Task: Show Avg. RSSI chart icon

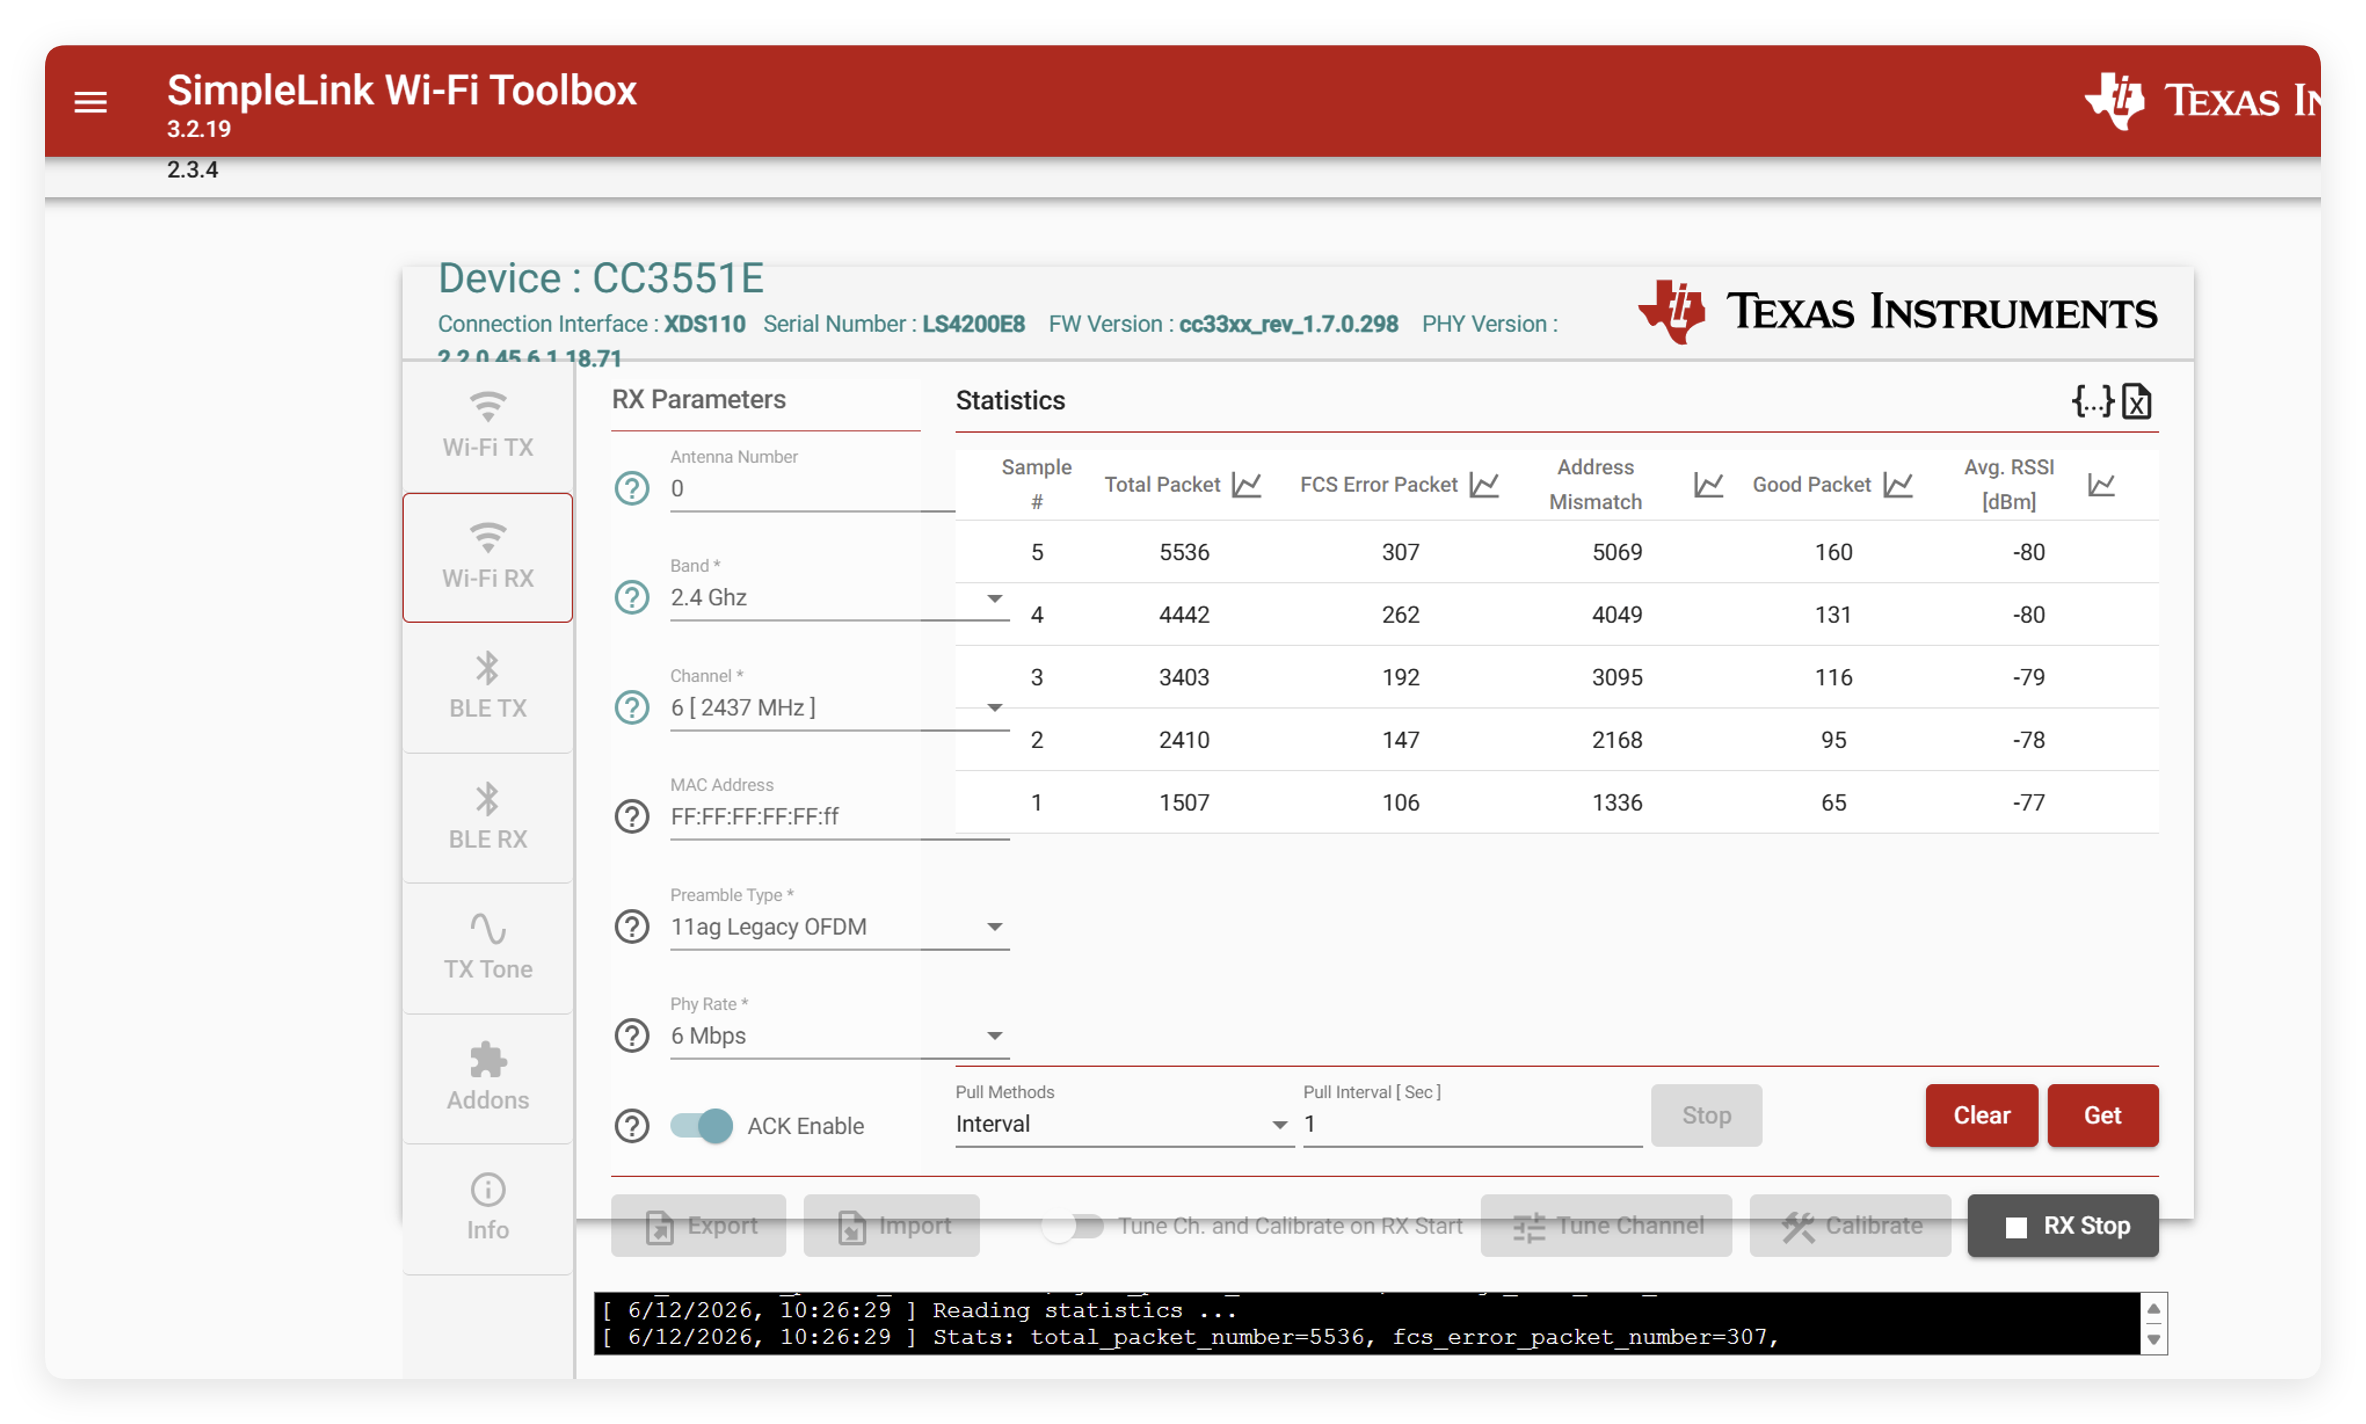Action: [2101, 485]
